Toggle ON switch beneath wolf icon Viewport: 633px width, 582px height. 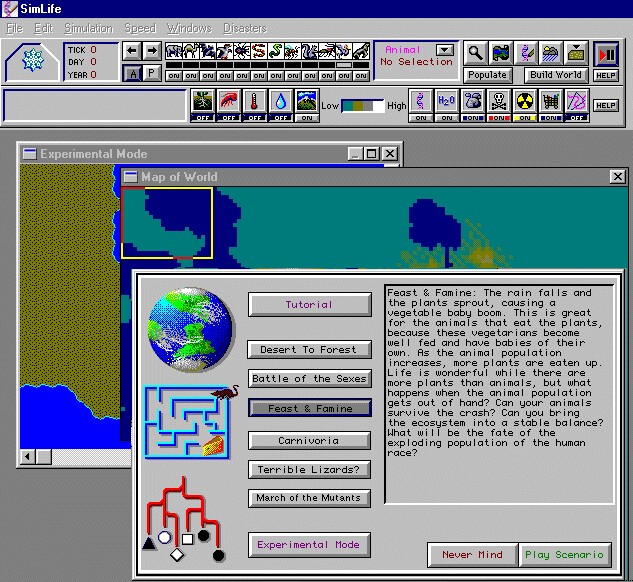point(361,76)
